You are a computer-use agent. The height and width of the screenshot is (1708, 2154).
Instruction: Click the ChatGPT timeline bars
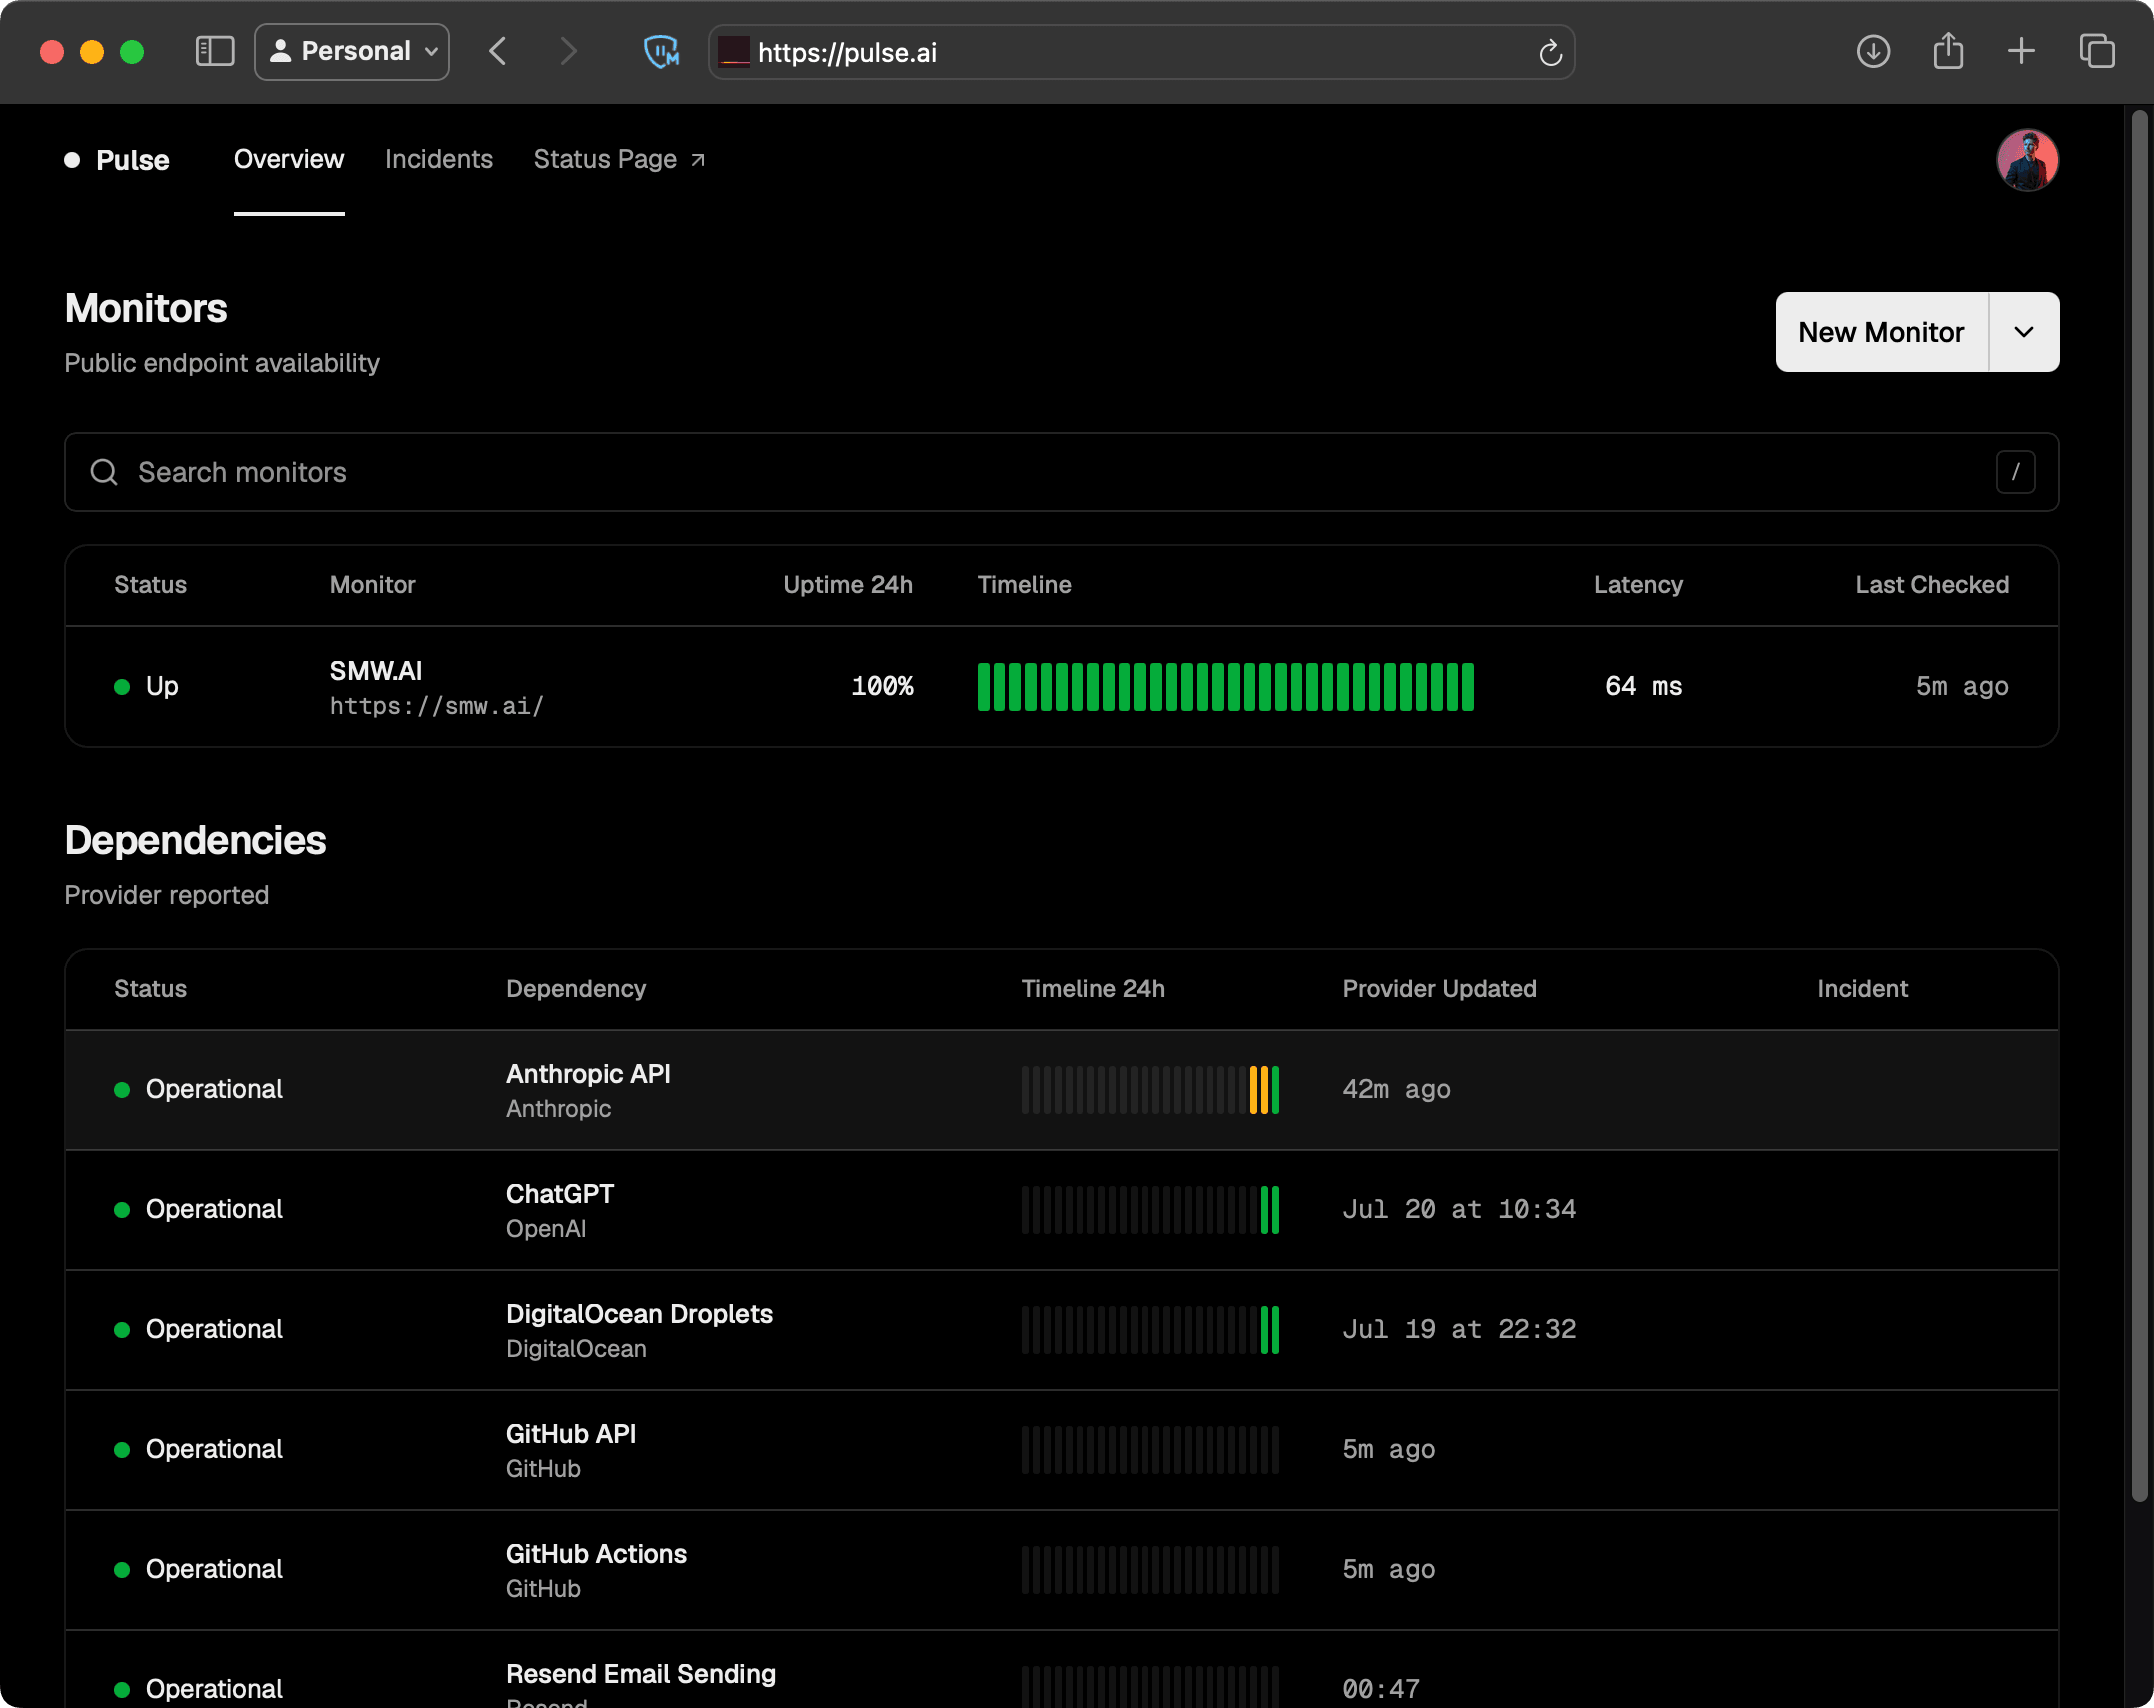(x=1150, y=1210)
